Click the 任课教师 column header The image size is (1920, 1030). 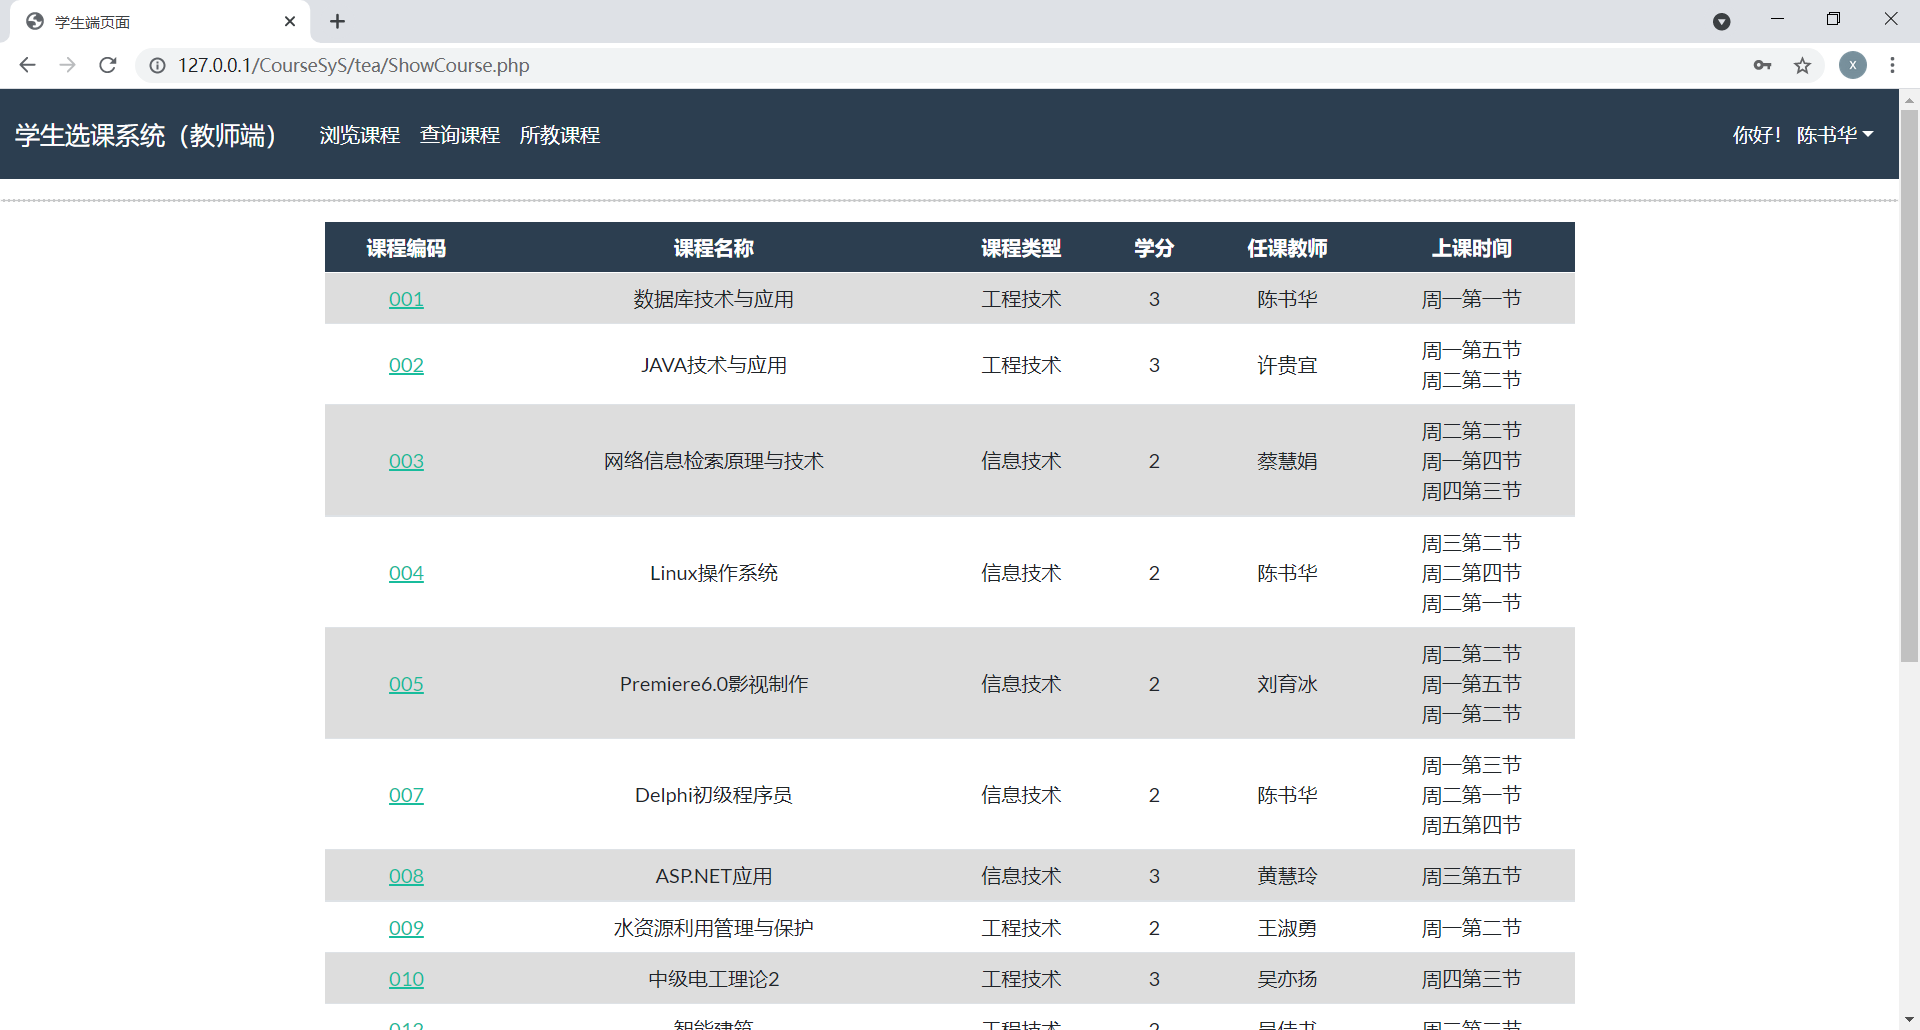1287,248
